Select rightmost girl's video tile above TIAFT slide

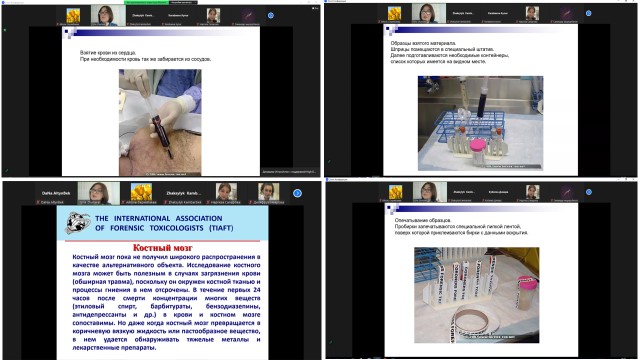(x=269, y=193)
